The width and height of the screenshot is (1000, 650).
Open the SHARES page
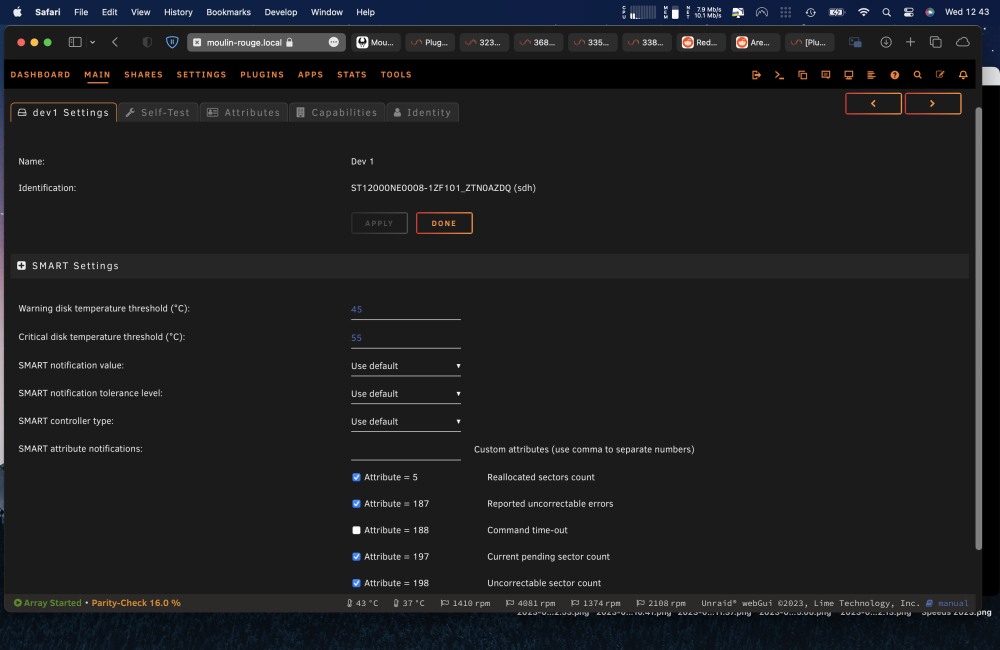point(143,75)
